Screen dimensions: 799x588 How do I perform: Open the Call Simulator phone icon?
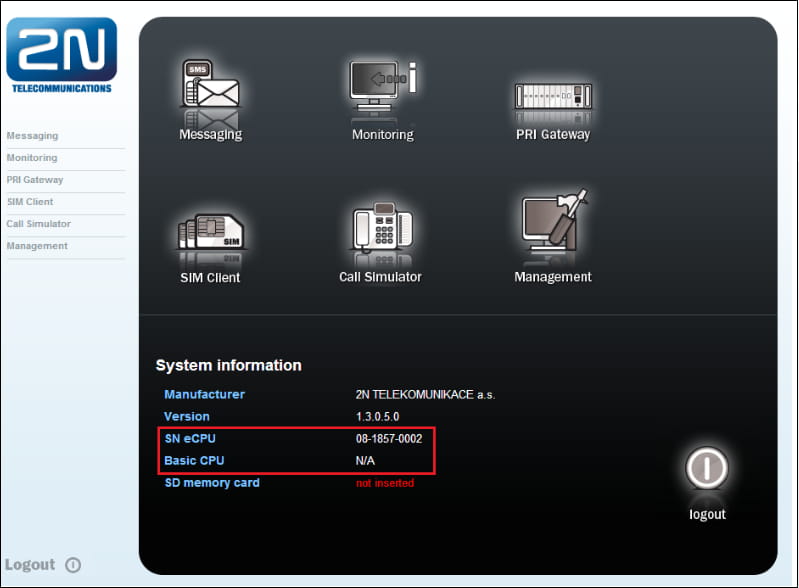point(383,227)
